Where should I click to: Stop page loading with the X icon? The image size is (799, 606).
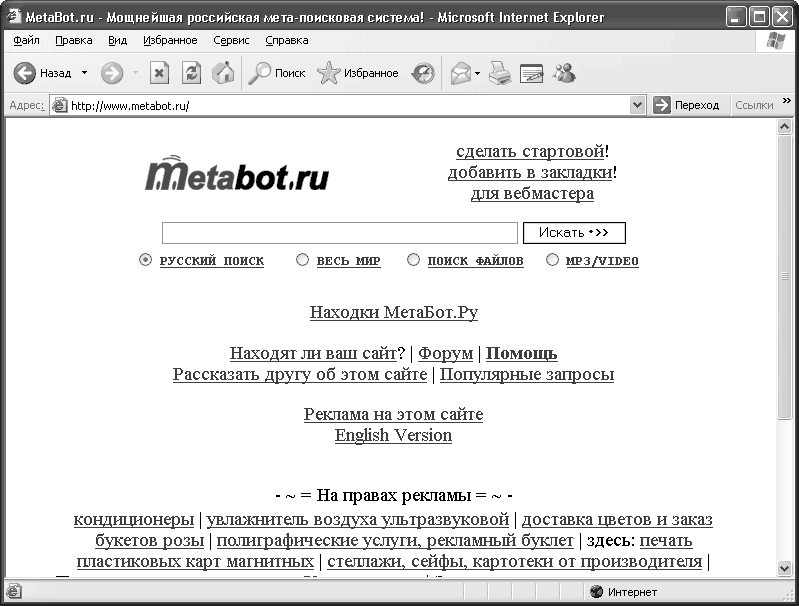tap(159, 73)
